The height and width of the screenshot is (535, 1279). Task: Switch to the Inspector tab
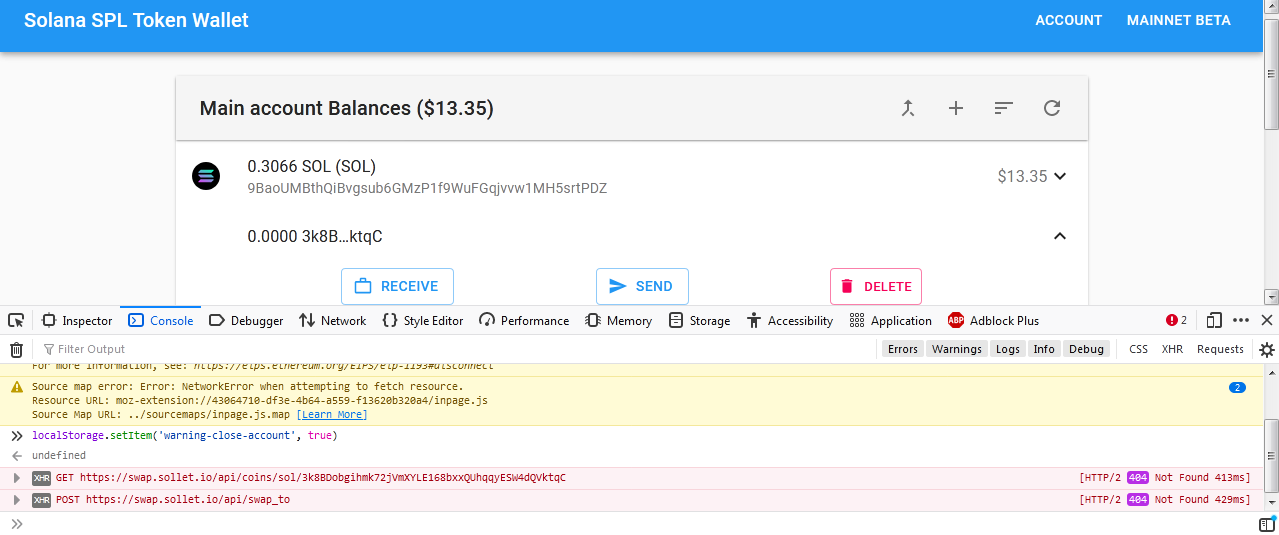pyautogui.click(x=77, y=321)
